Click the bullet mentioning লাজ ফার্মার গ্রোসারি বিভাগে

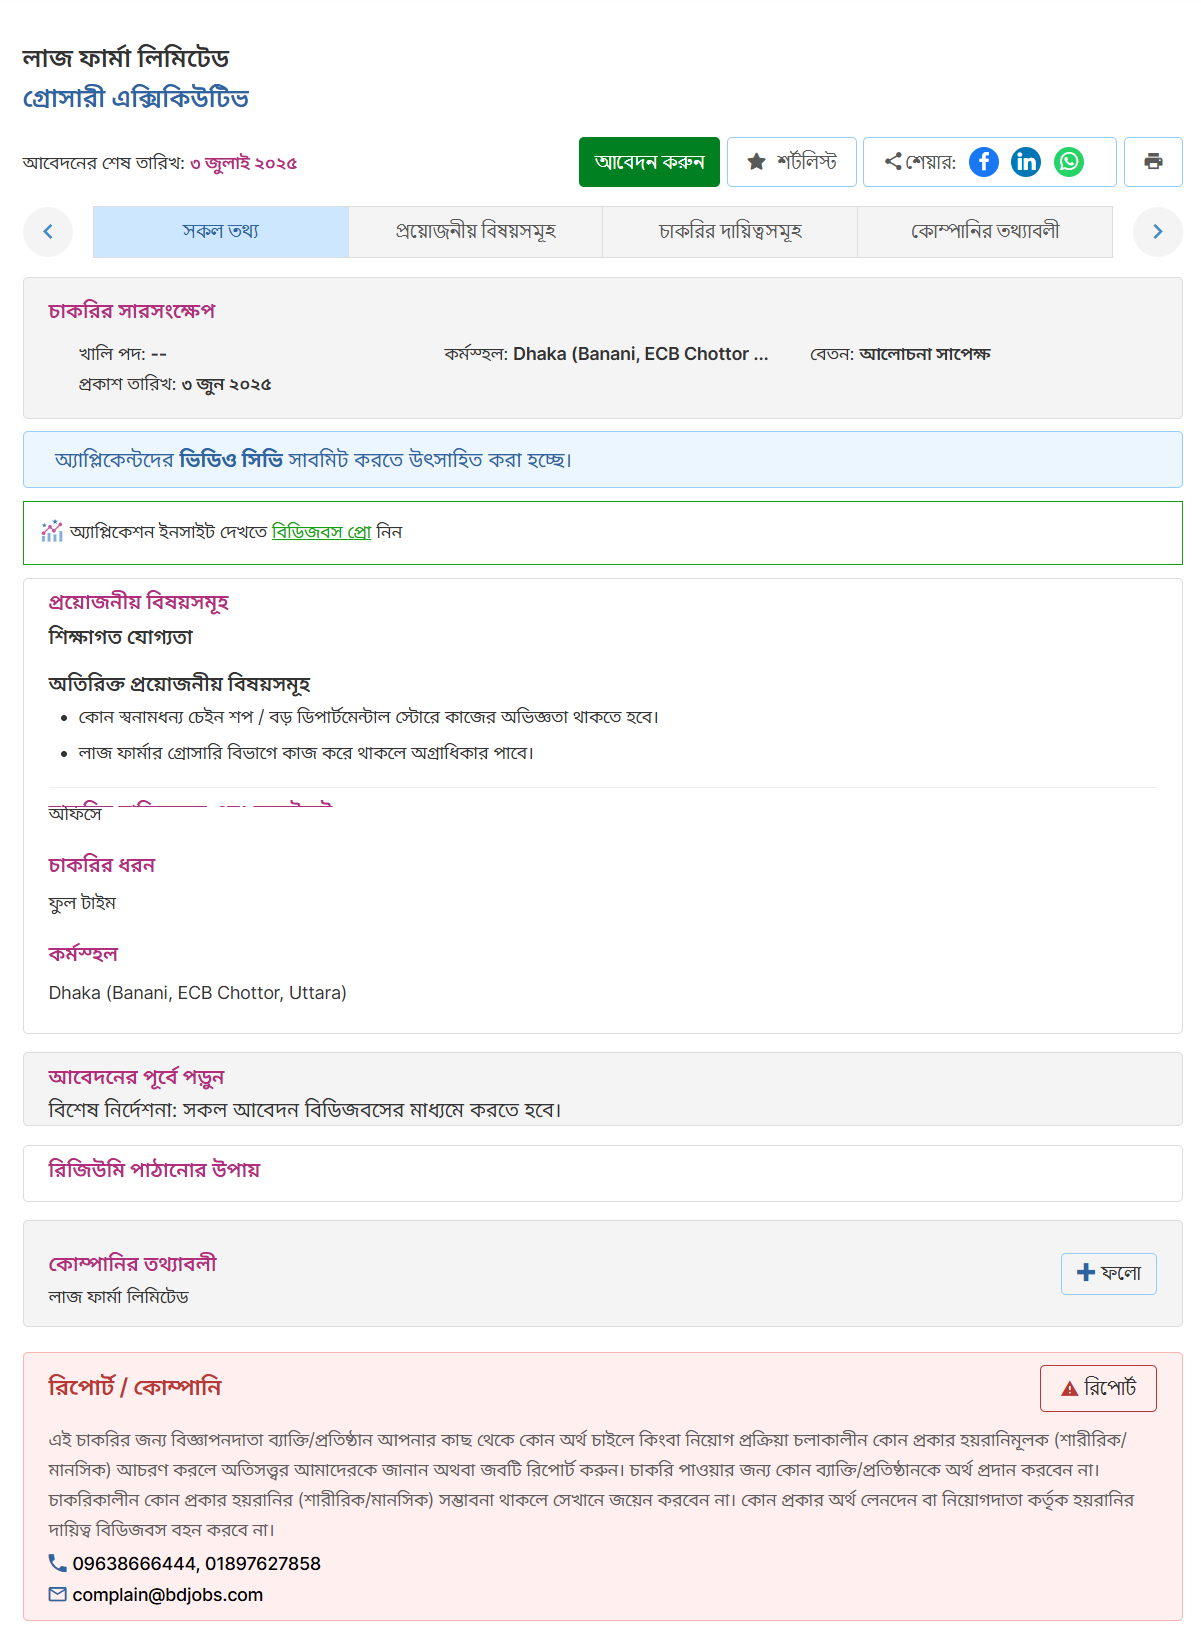click(x=306, y=753)
